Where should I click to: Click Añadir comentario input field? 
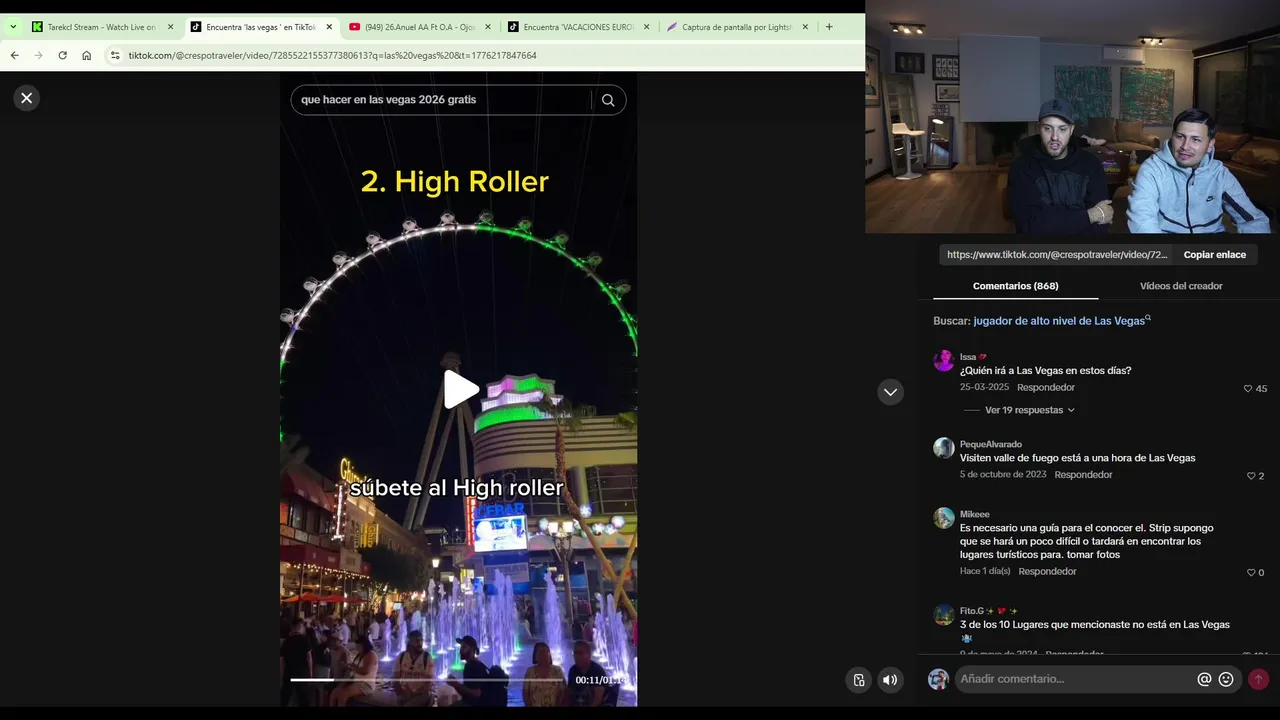[x=1075, y=680]
